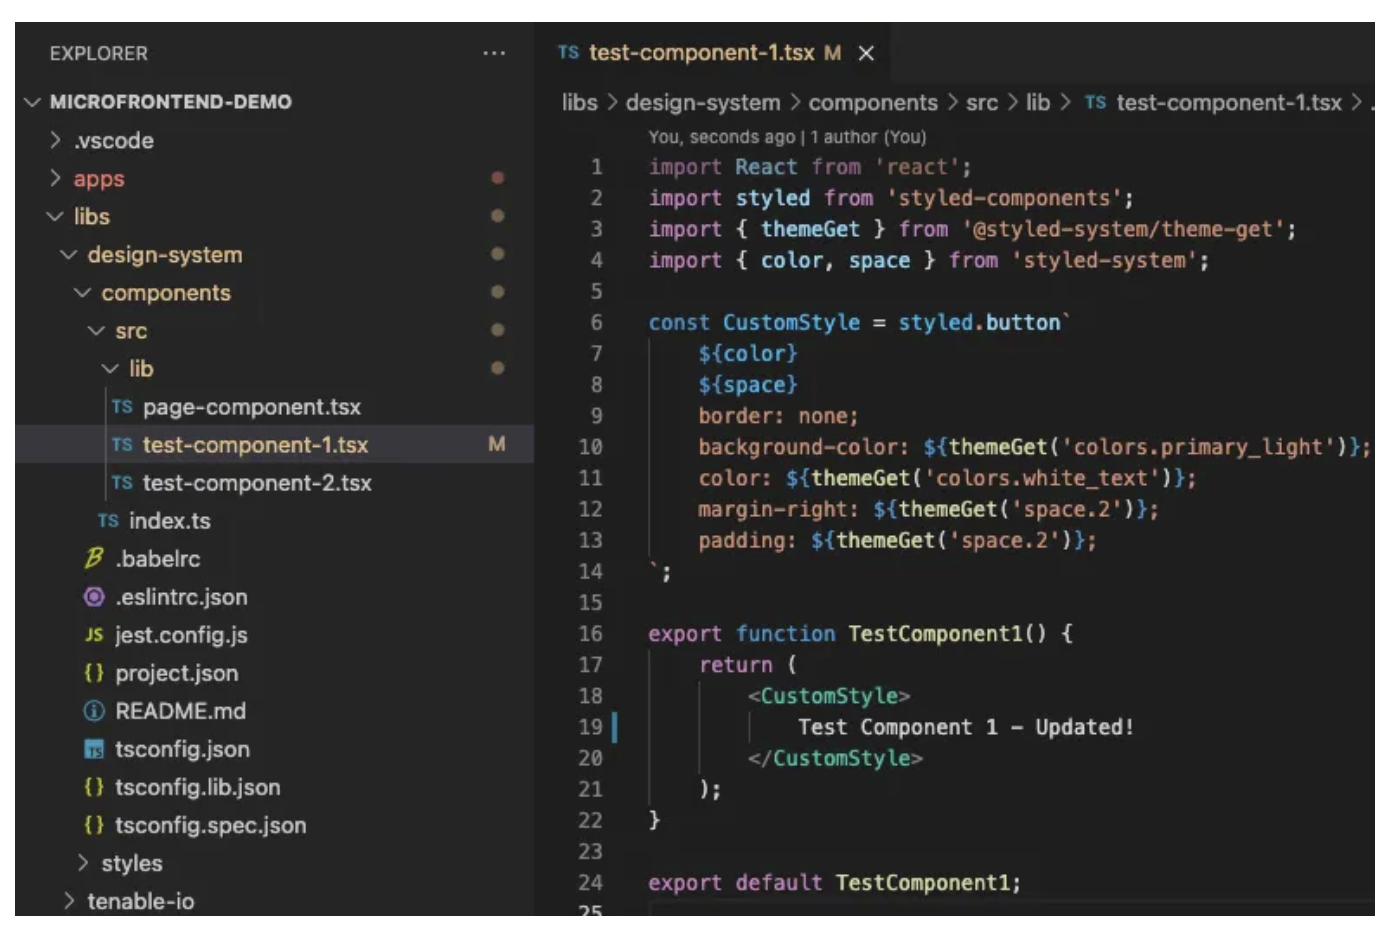Open tsconfig.lib.json file
Image resolution: width=1390 pixels, height=934 pixels.
[198, 787]
